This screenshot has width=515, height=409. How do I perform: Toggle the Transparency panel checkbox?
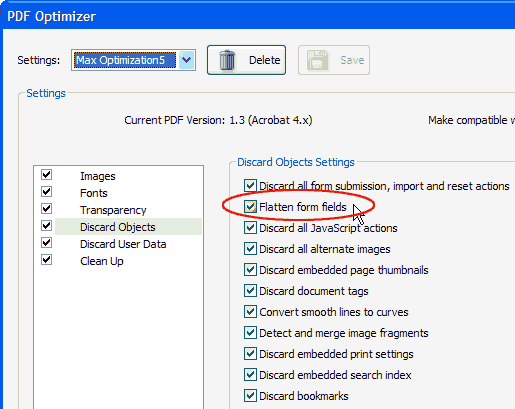click(47, 209)
